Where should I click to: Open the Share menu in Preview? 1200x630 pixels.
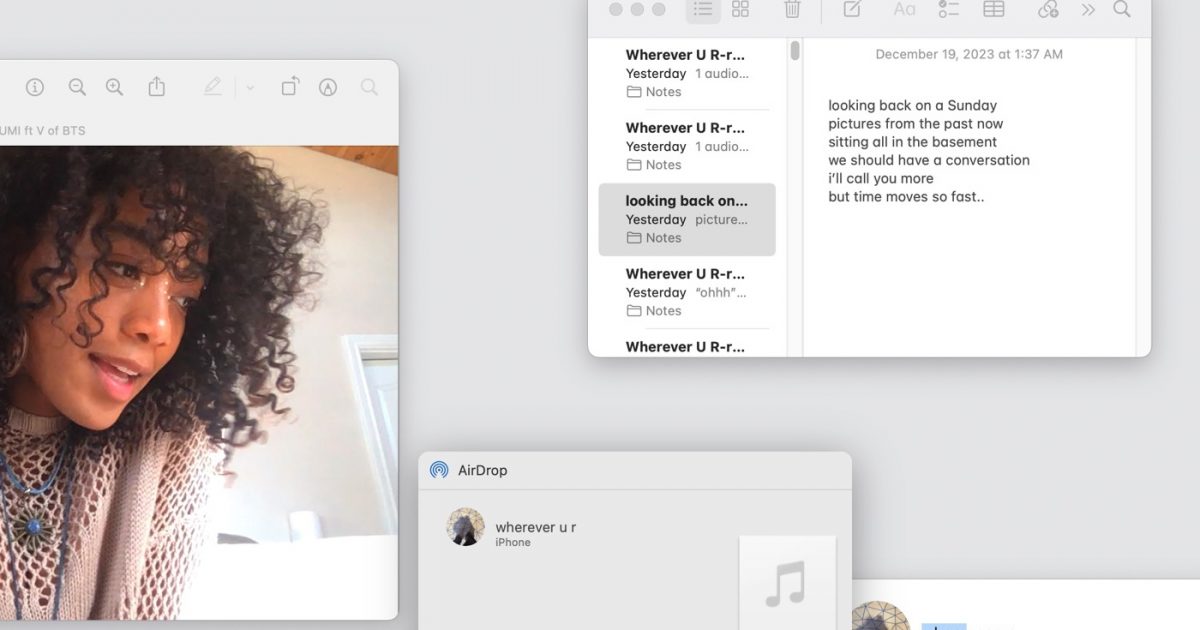pos(157,87)
